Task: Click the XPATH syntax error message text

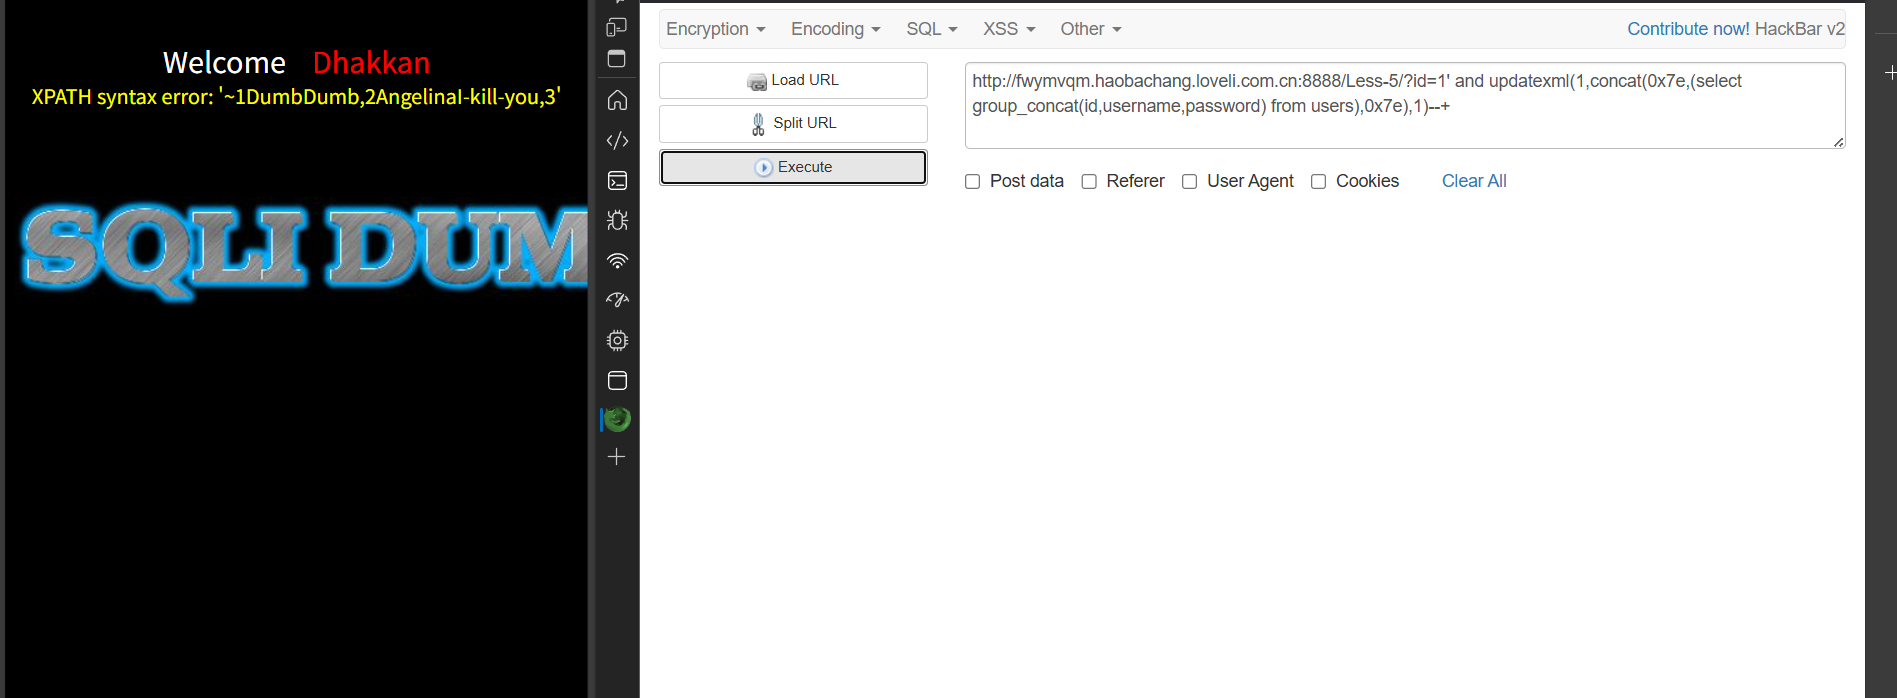Action: [296, 97]
